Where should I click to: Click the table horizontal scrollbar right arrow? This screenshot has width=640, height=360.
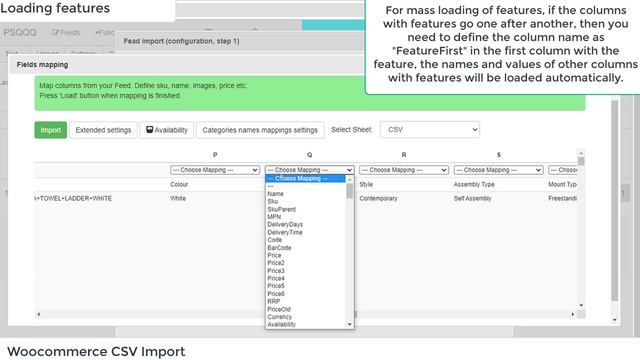coord(573,314)
